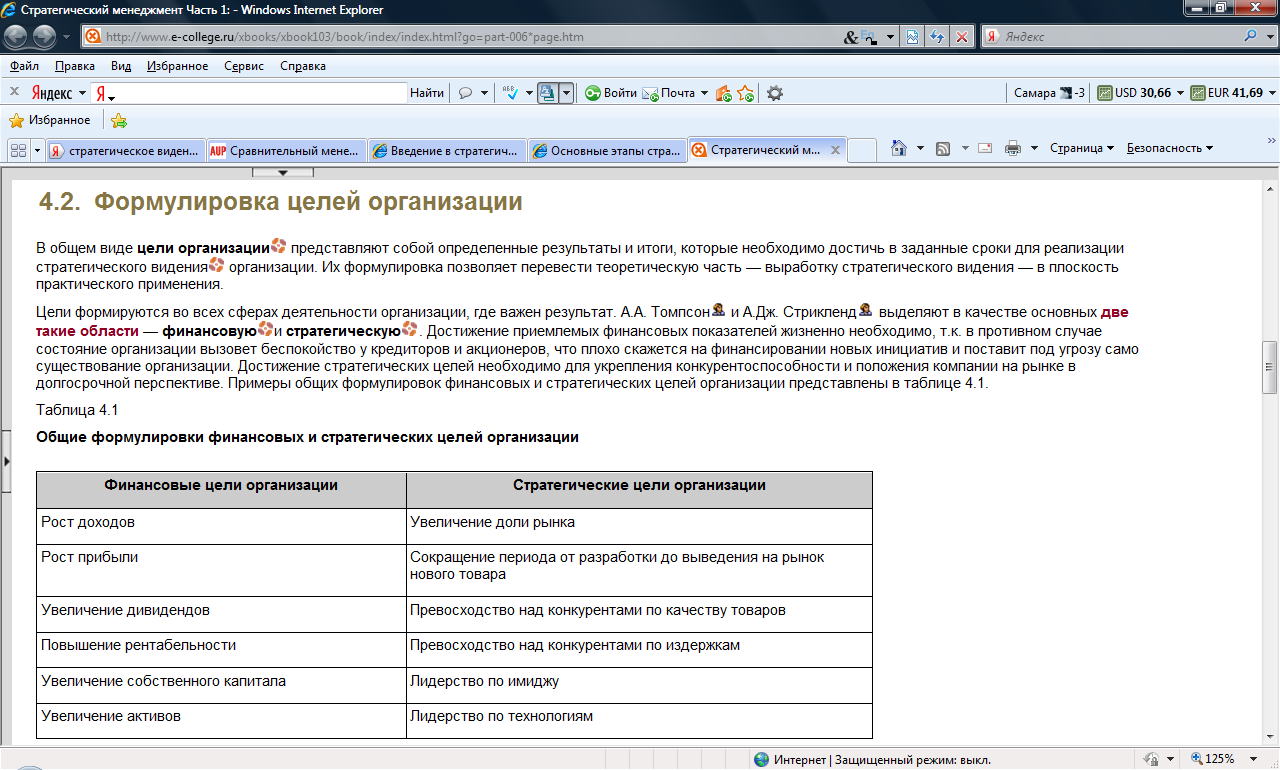1280x770 pixels.
Task: Open the Файл menu
Action: click(25, 66)
